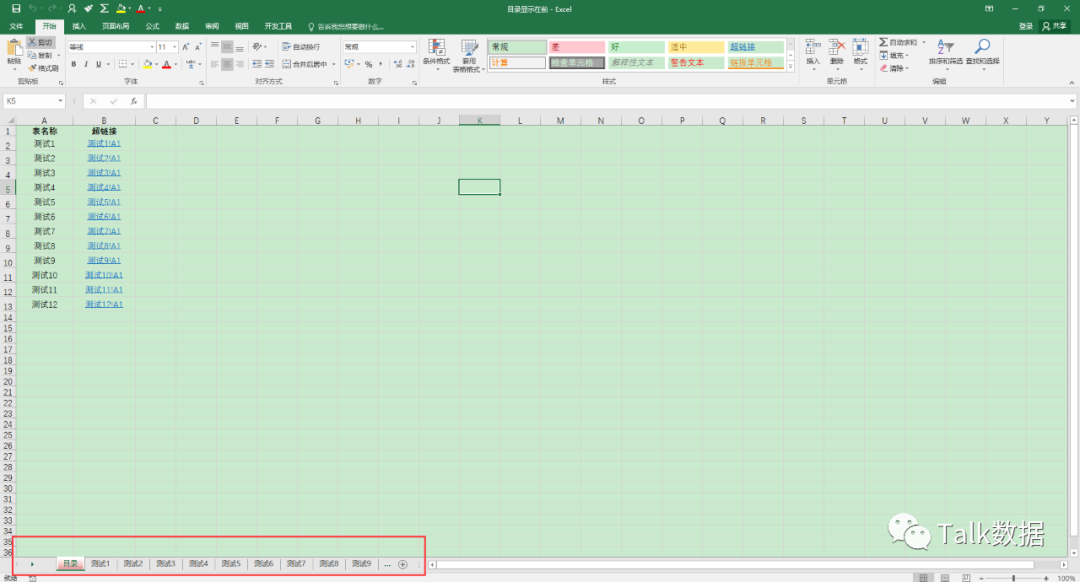Switch to the Formulas (公式) tab
1080x582 pixels.
[152, 26]
